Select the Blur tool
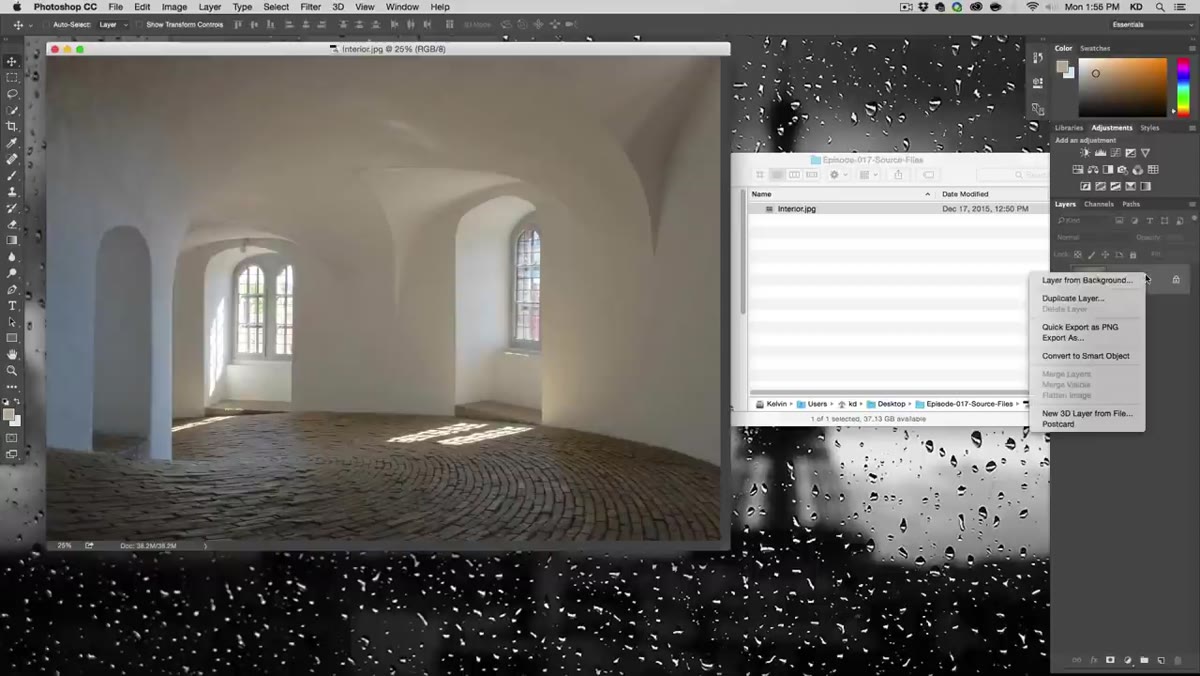Screen dimensions: 1200x676 click(x=12, y=257)
